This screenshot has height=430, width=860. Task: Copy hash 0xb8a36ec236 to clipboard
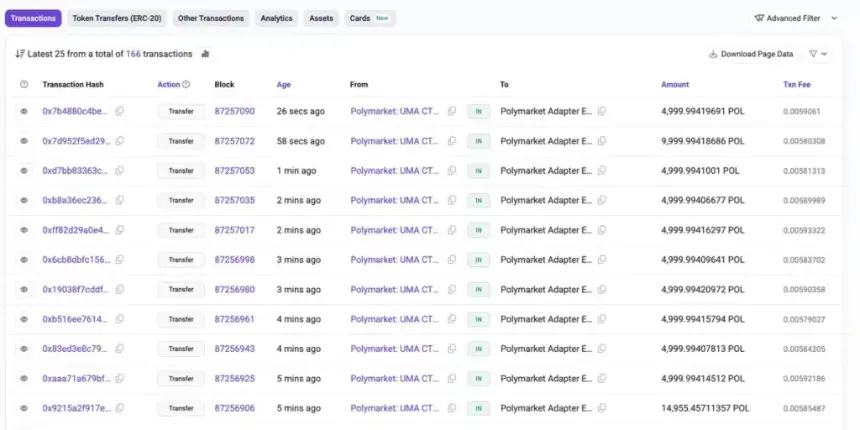coord(120,200)
